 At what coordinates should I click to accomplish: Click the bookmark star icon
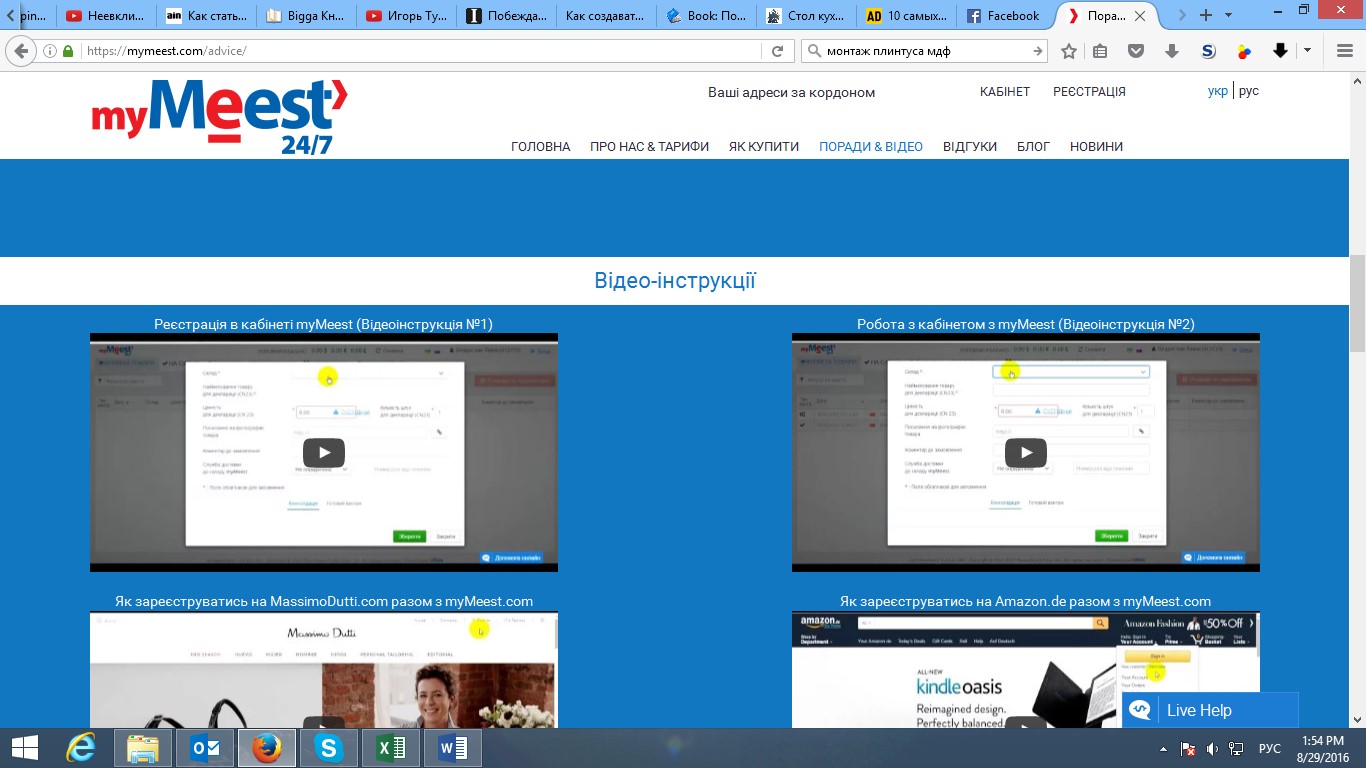pyautogui.click(x=1069, y=51)
